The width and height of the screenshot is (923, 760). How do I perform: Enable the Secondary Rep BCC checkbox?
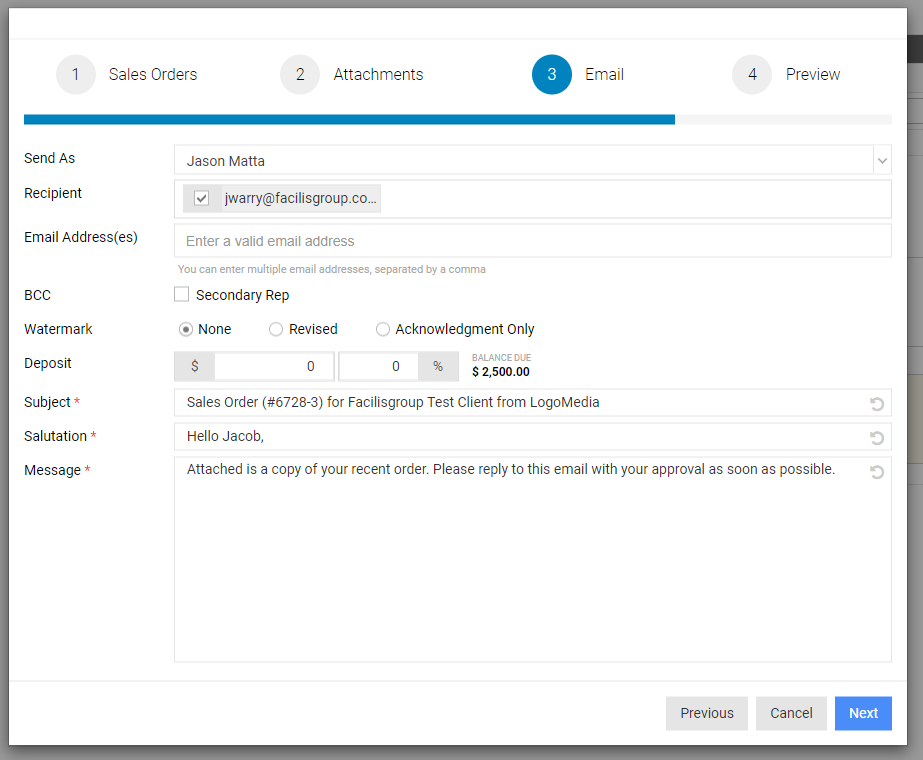point(181,294)
